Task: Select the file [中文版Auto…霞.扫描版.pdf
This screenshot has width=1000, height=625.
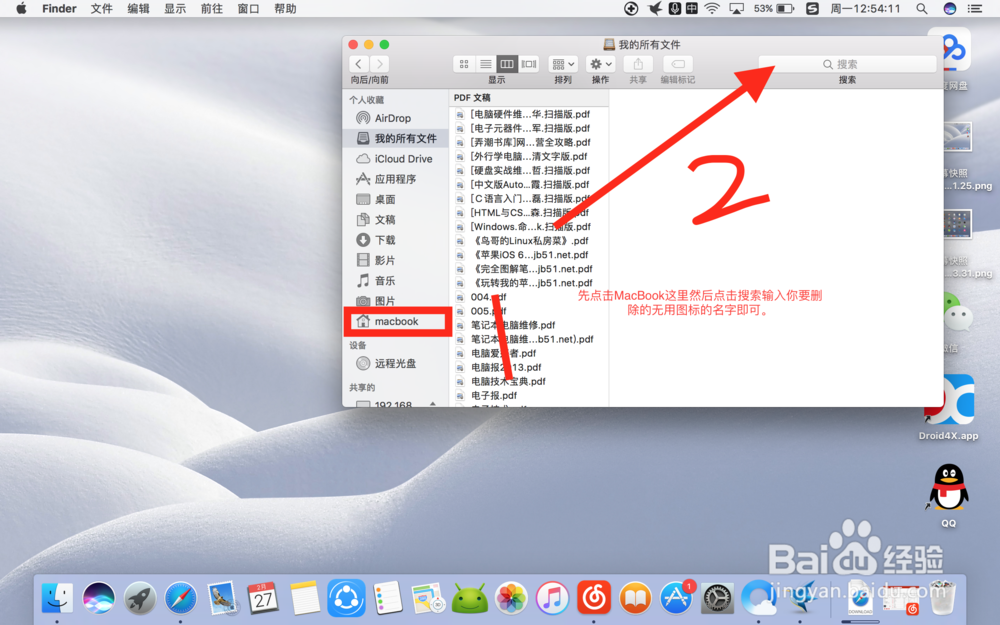Action: tap(529, 184)
